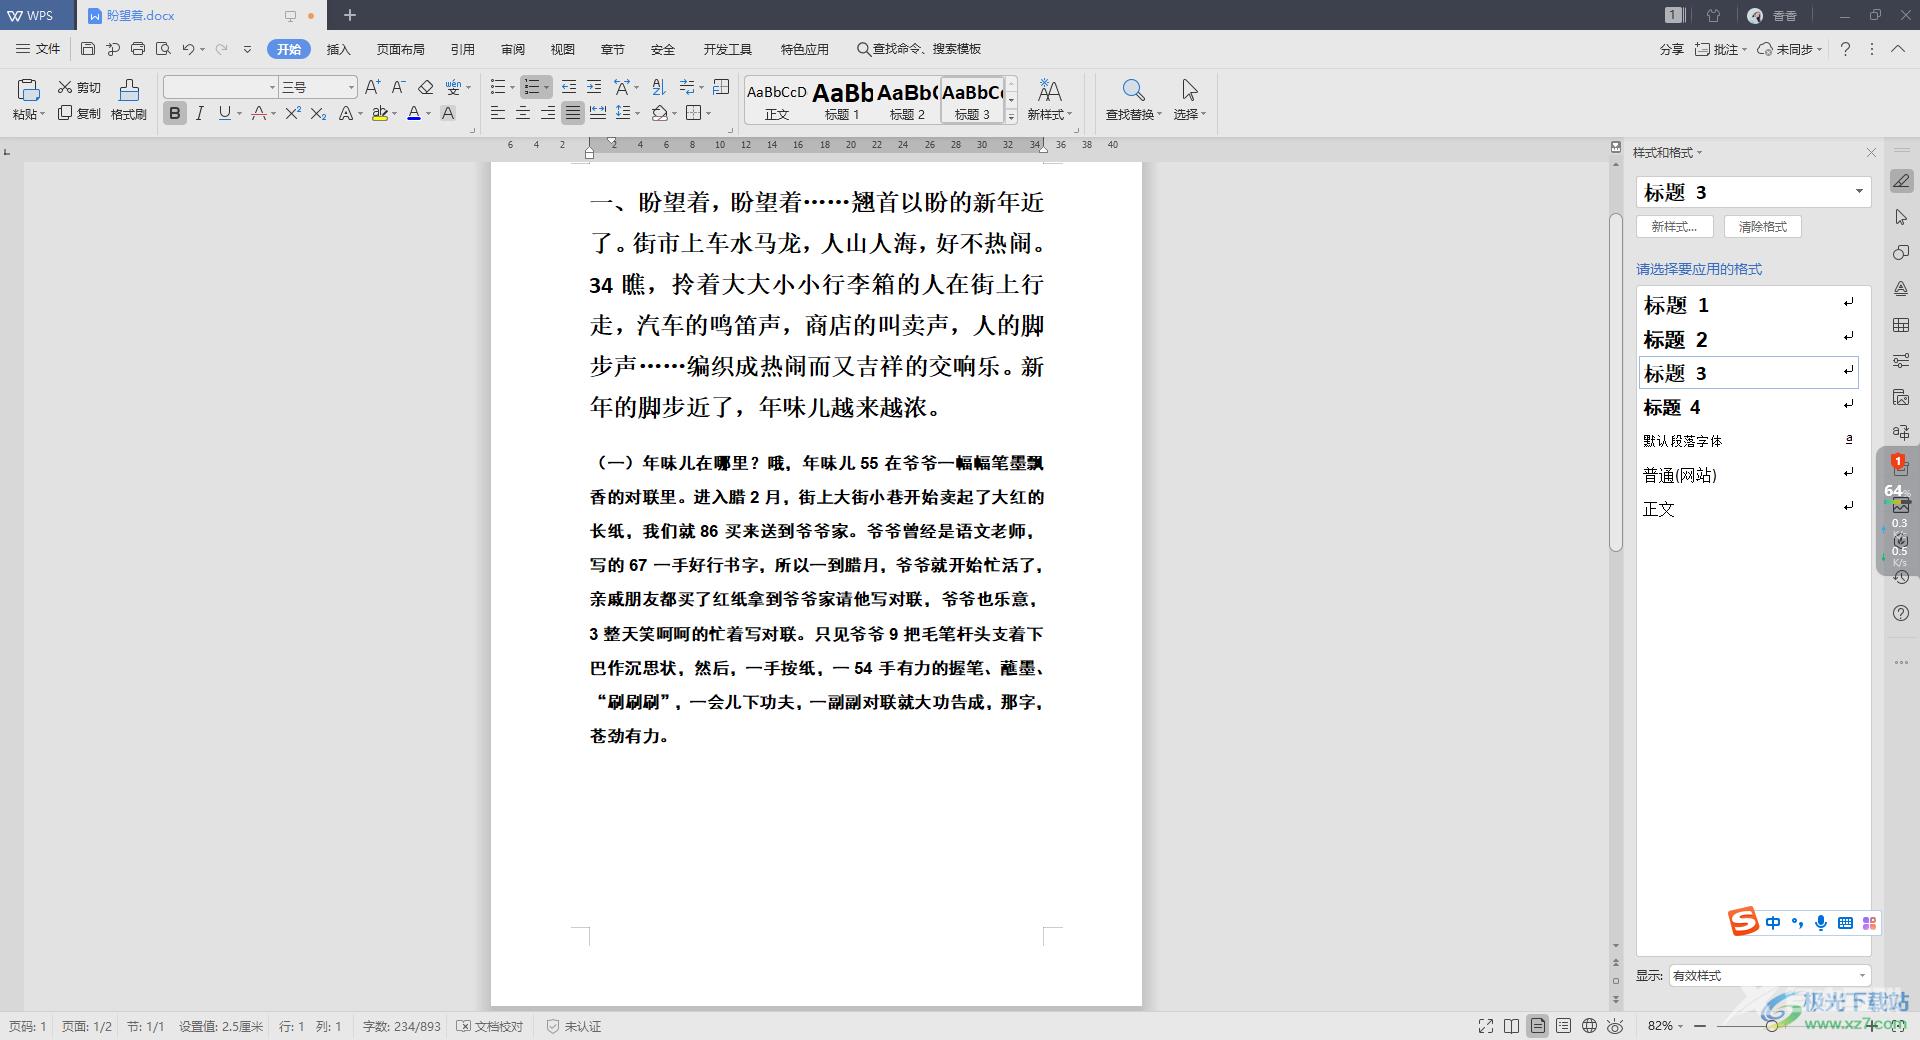Click the text highlight color icon
Screen dimensions: 1920x1040
380,114
